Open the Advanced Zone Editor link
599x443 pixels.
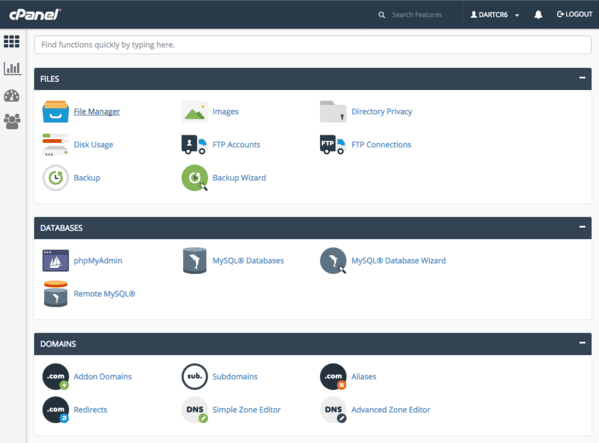point(390,410)
